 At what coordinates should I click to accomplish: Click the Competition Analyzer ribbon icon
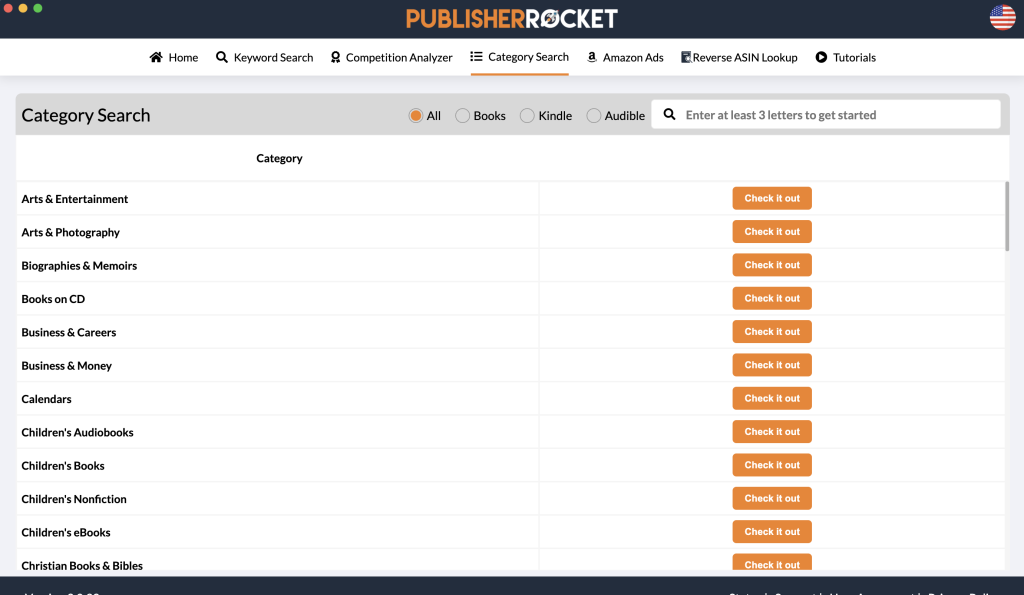click(x=336, y=58)
